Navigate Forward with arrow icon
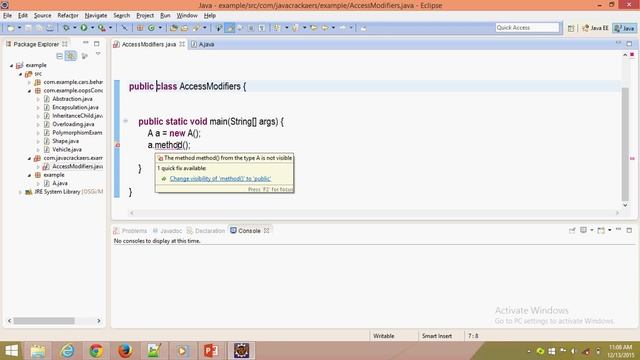The width and height of the screenshot is (640, 360). pyautogui.click(x=343, y=28)
